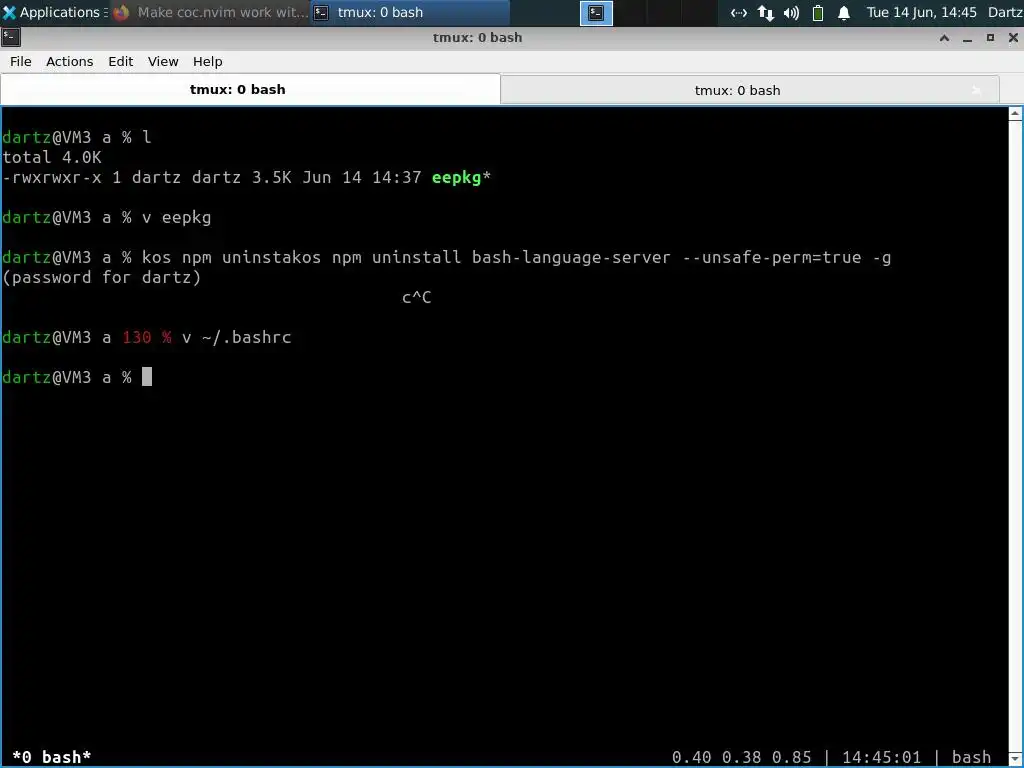Open the Dartz user menu in panel
The height and width of the screenshot is (768, 1024).
1005,12
